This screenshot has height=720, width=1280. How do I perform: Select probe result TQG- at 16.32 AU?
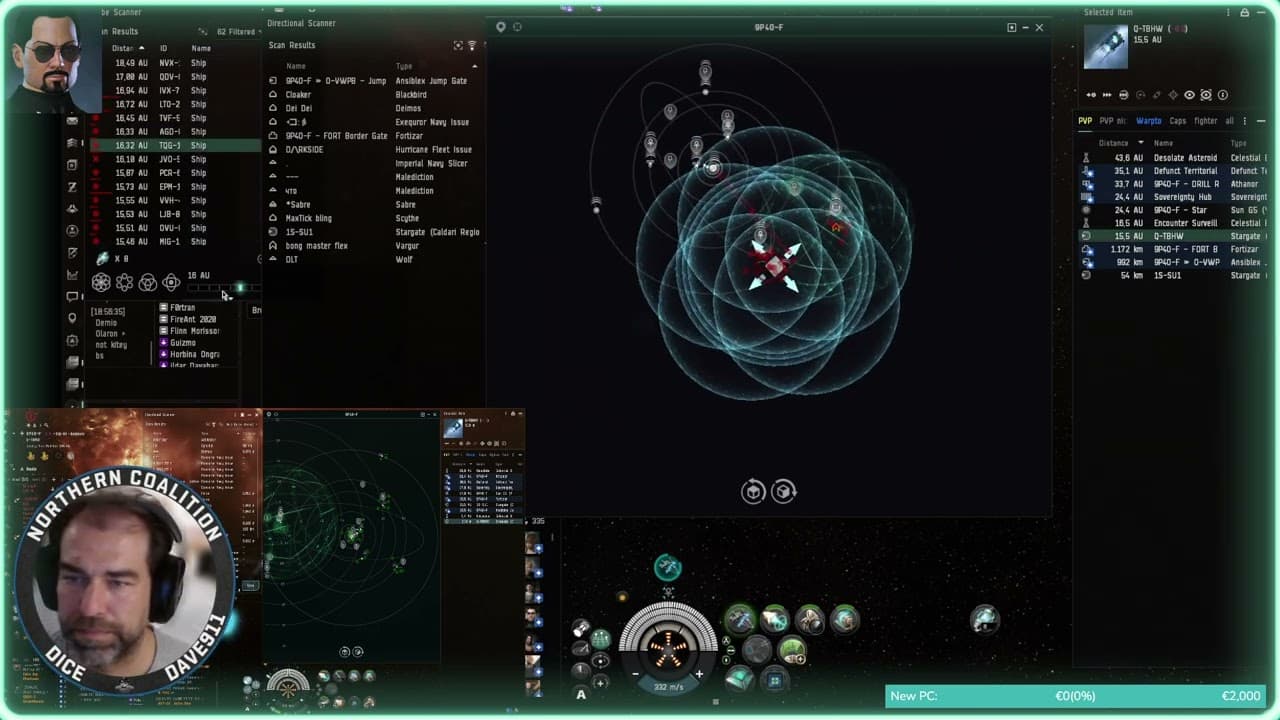click(175, 145)
